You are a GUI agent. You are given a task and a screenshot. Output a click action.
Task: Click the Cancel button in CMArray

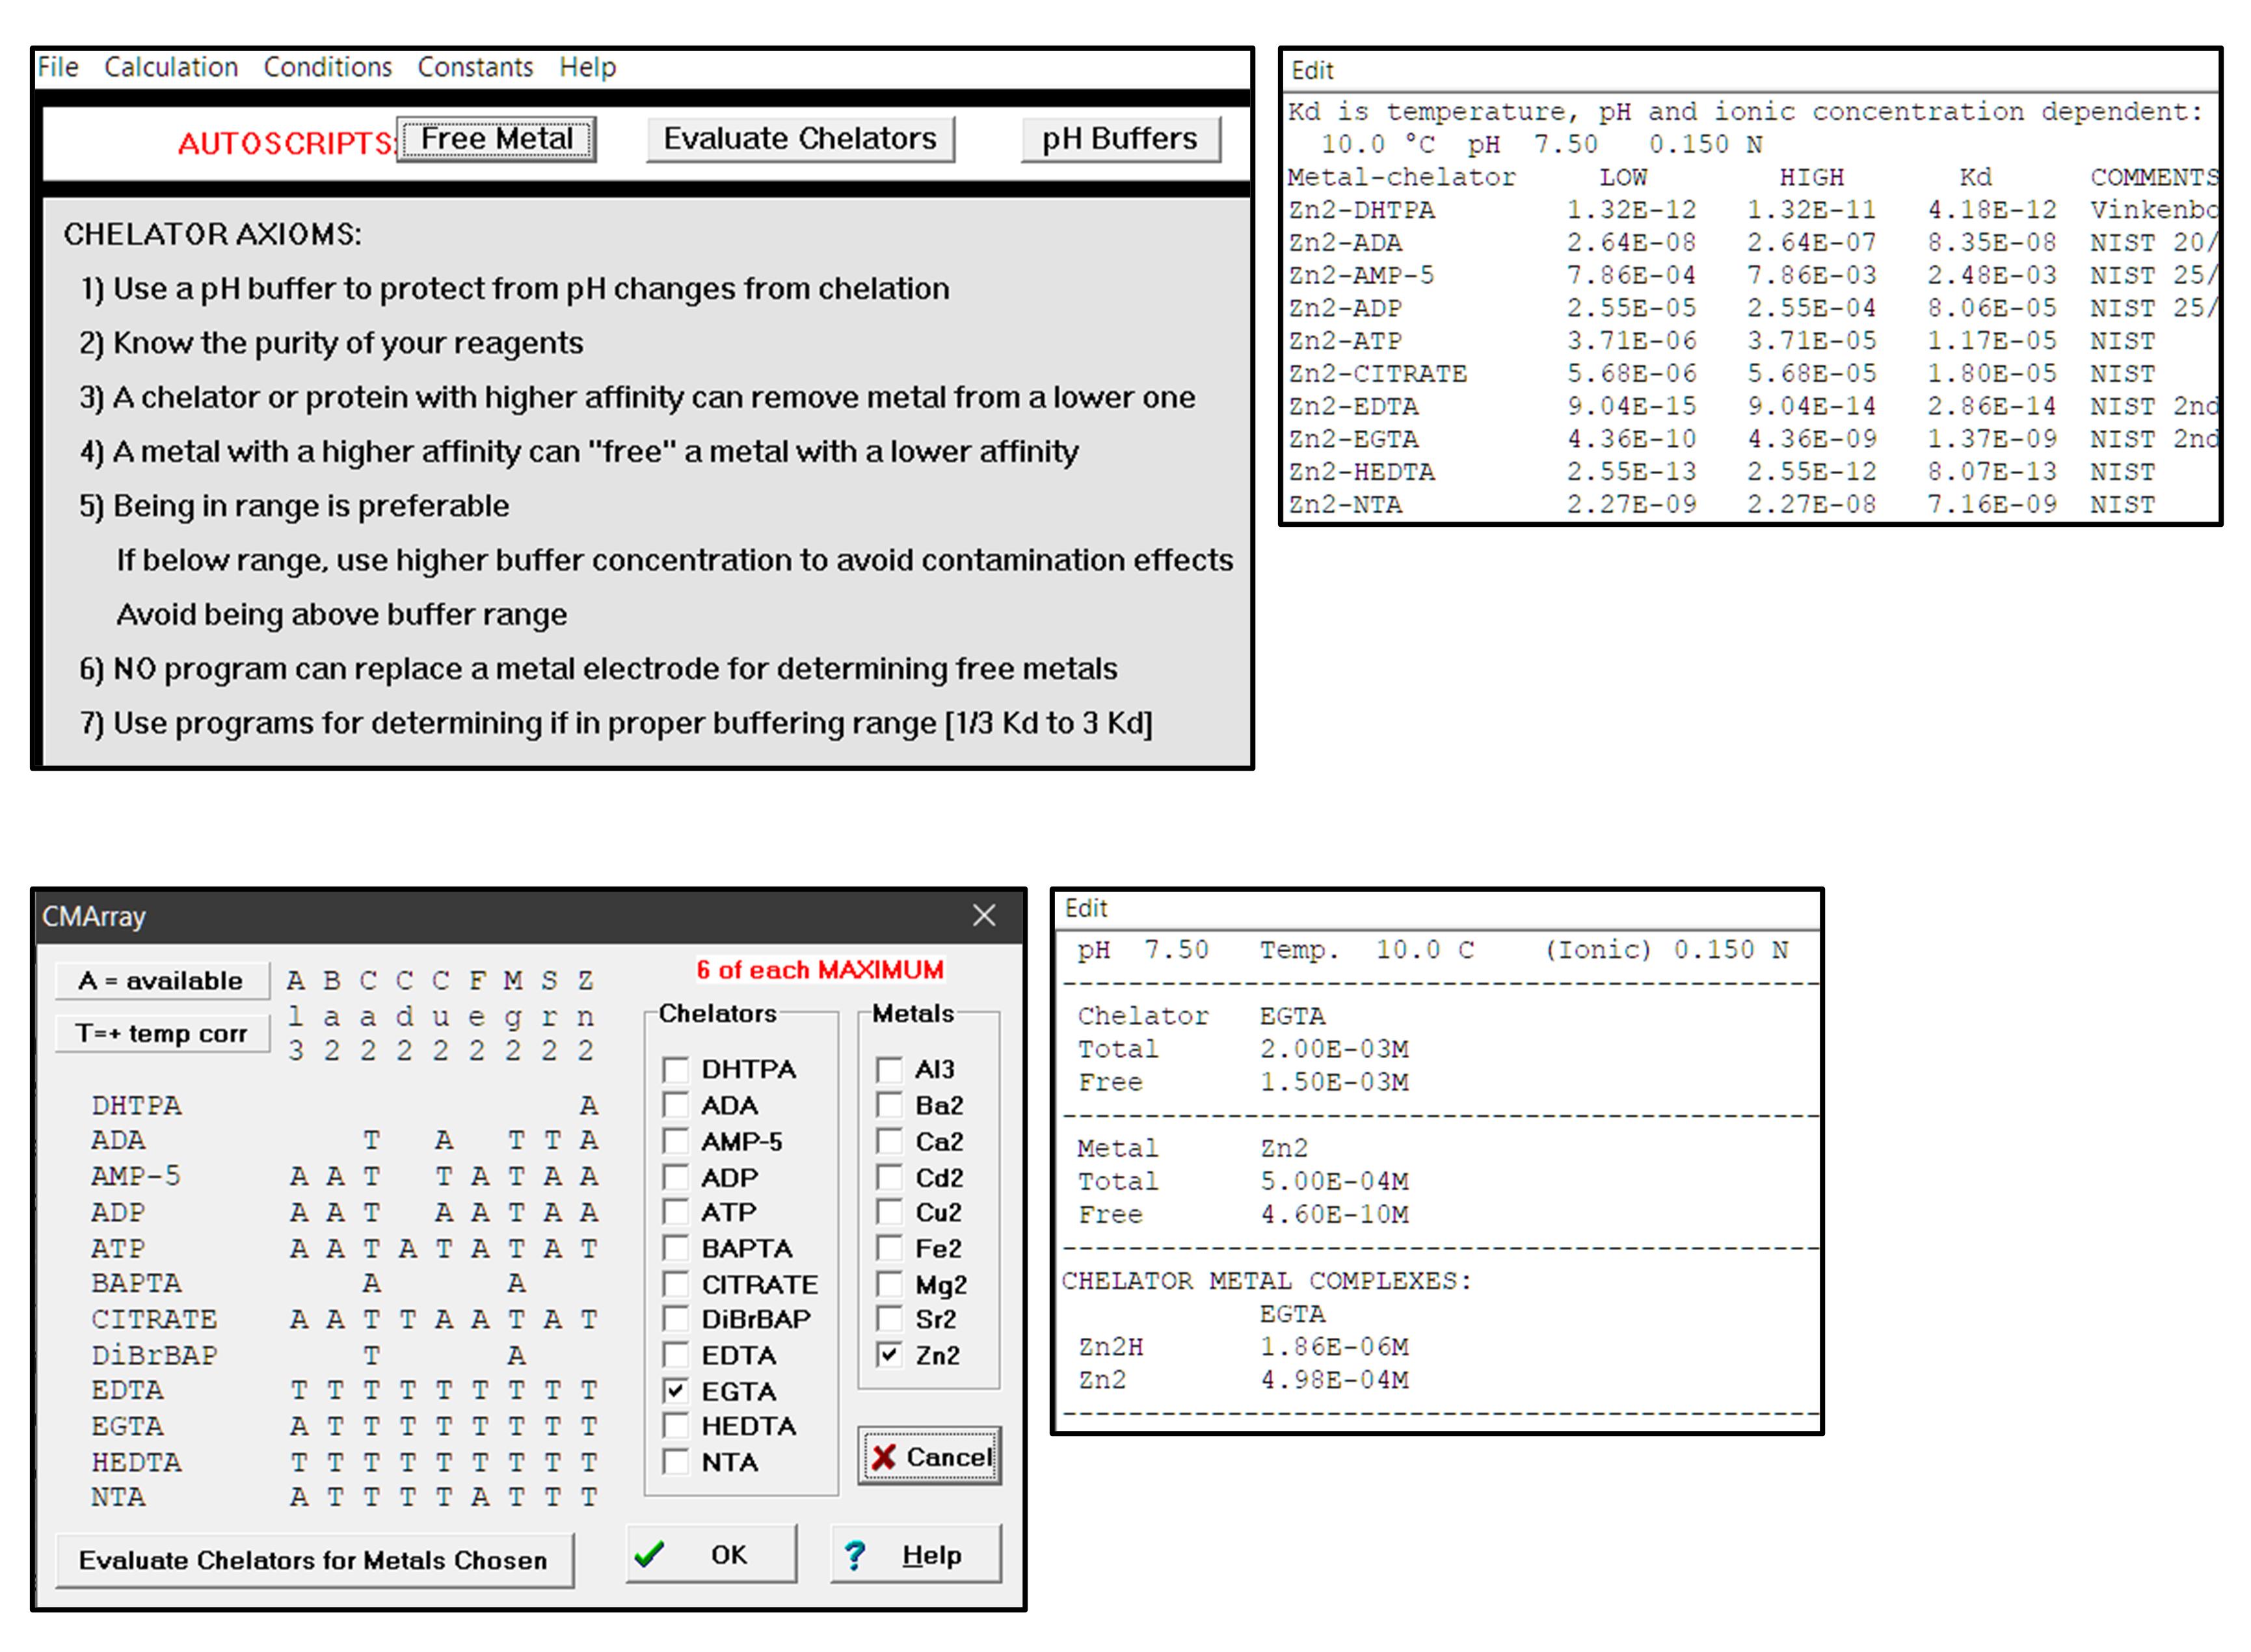pos(929,1456)
